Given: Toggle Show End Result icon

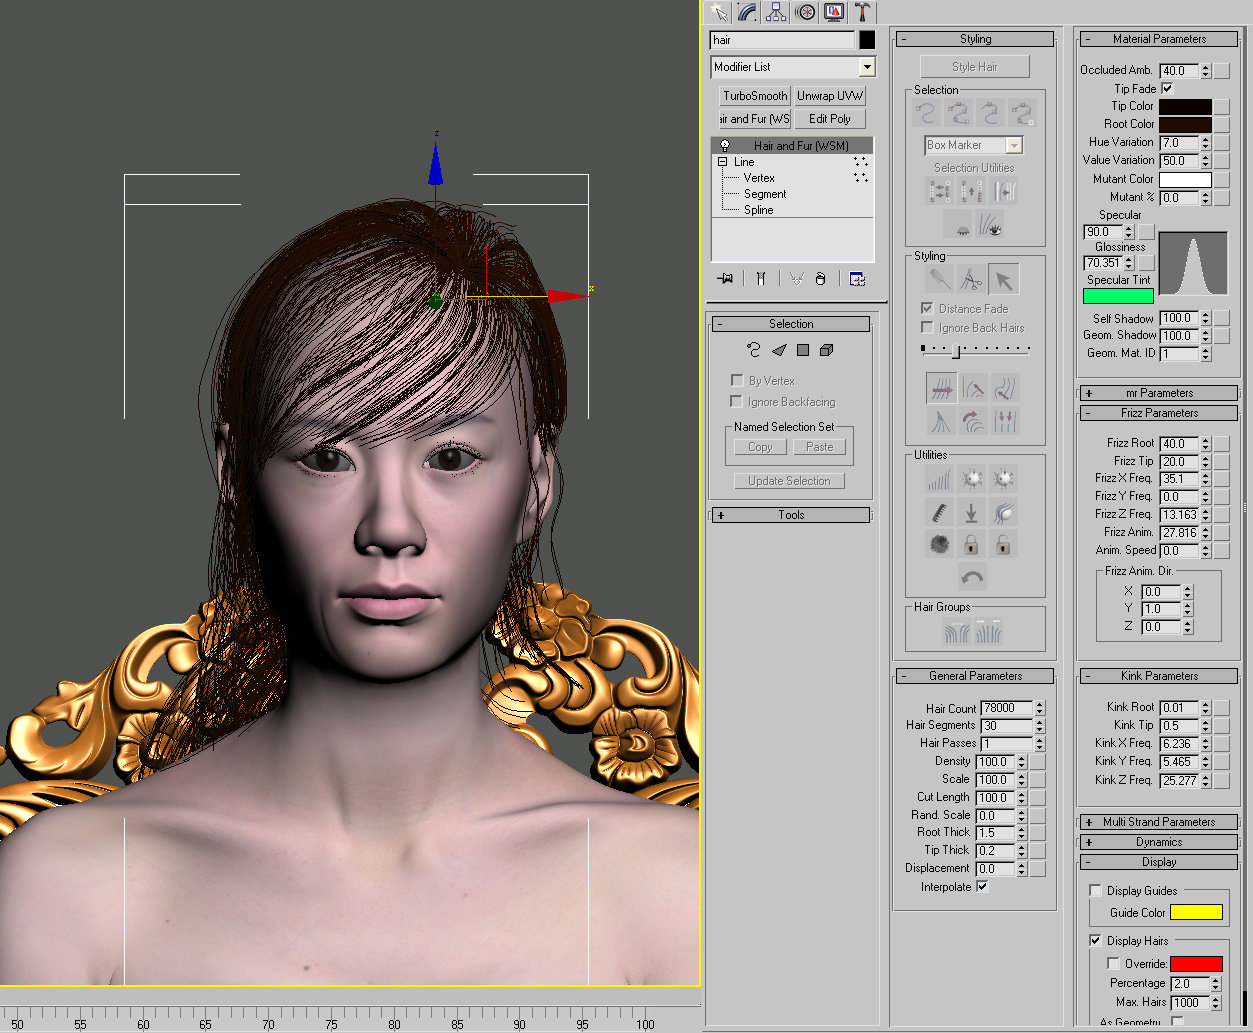Looking at the screenshot, I should click(761, 279).
